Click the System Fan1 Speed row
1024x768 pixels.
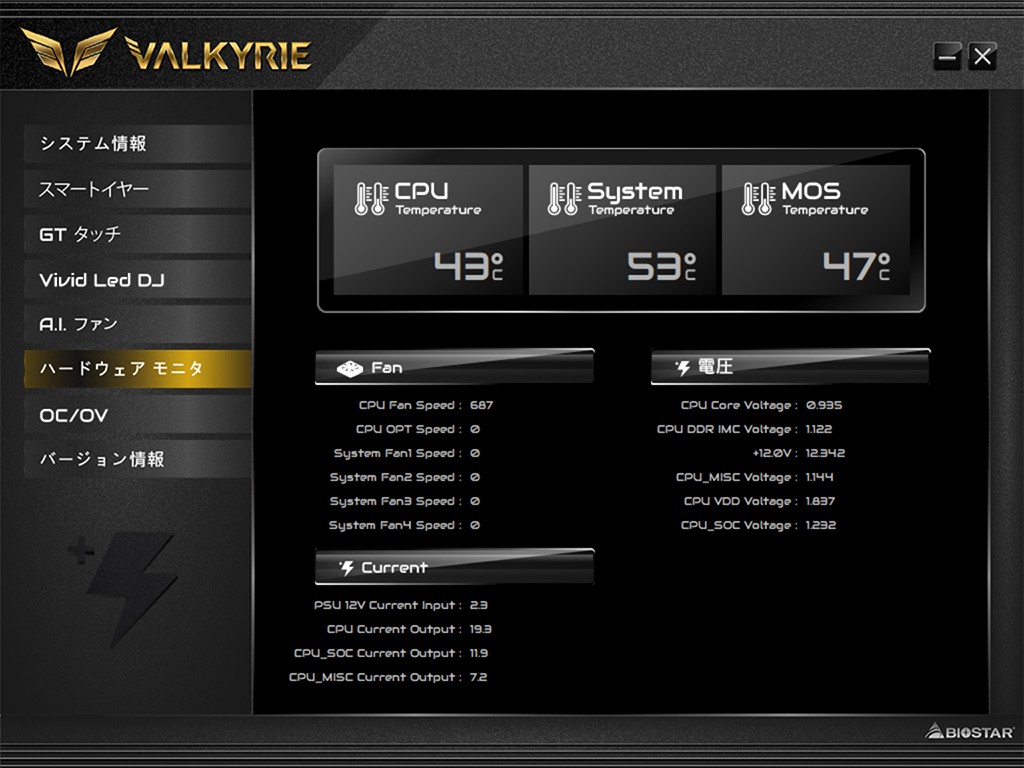(407, 454)
